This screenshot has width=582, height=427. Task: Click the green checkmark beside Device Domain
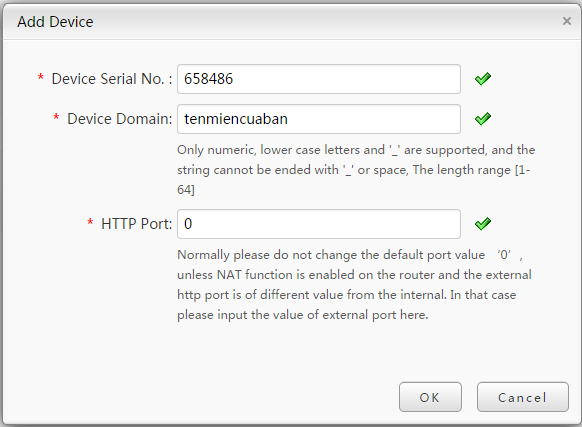point(483,119)
